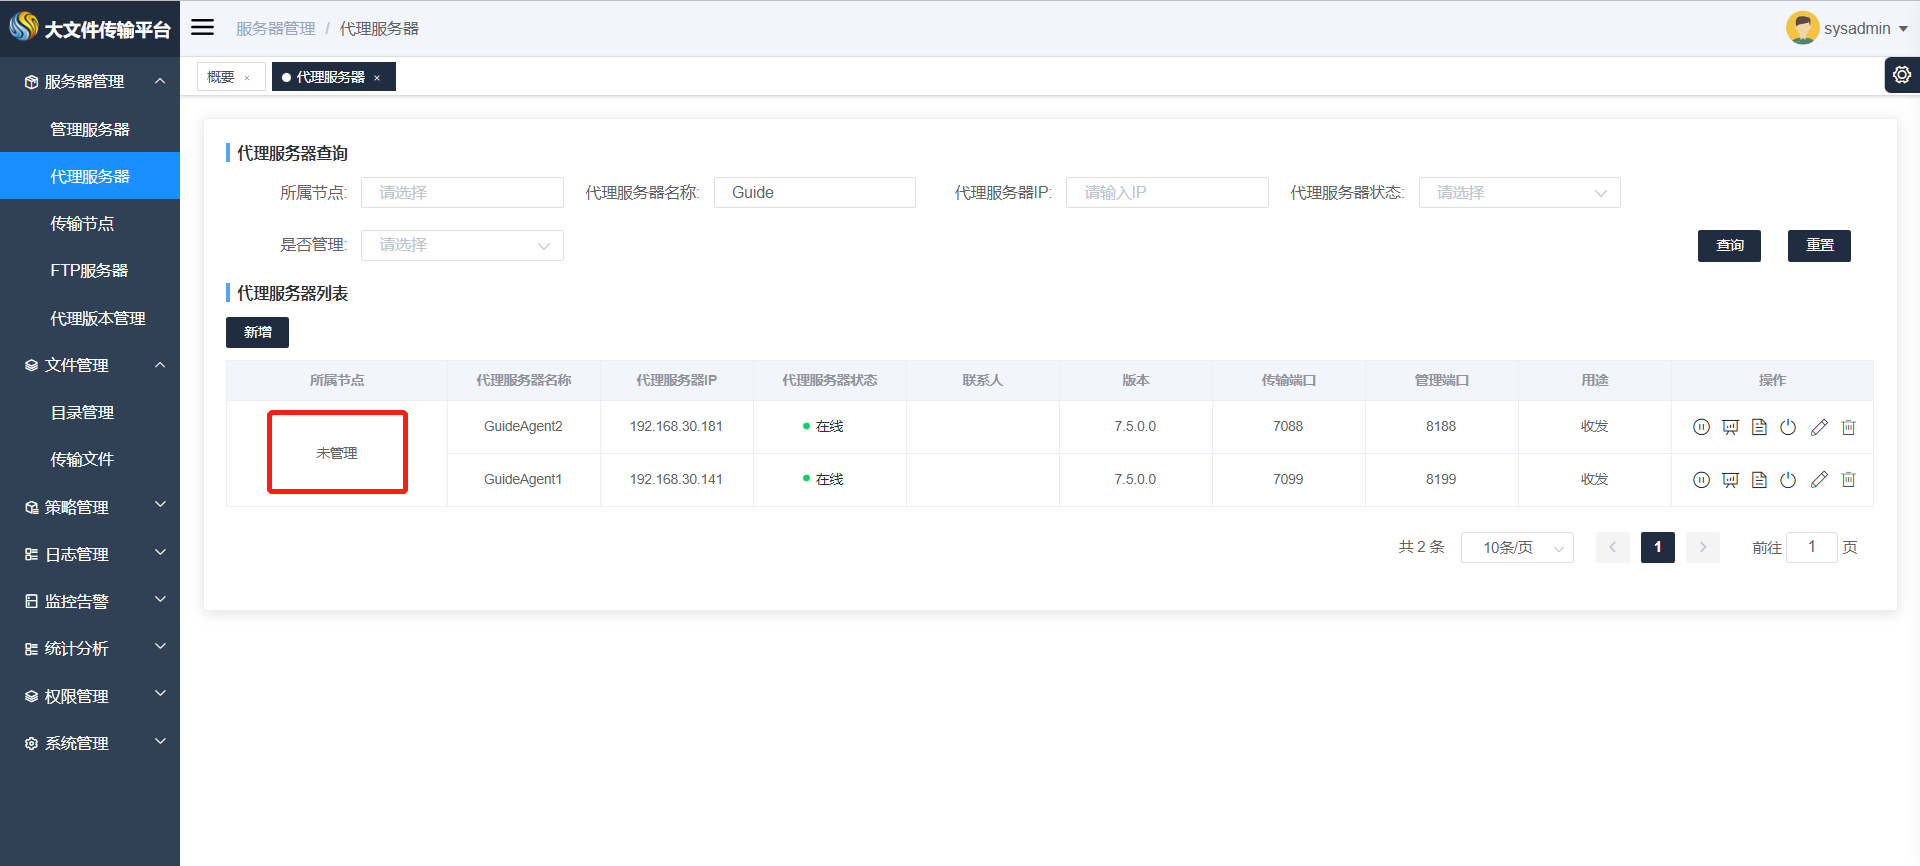The image size is (1920, 866).
Task: Click the IP cell 192.168.30.181
Action: pyautogui.click(x=676, y=427)
